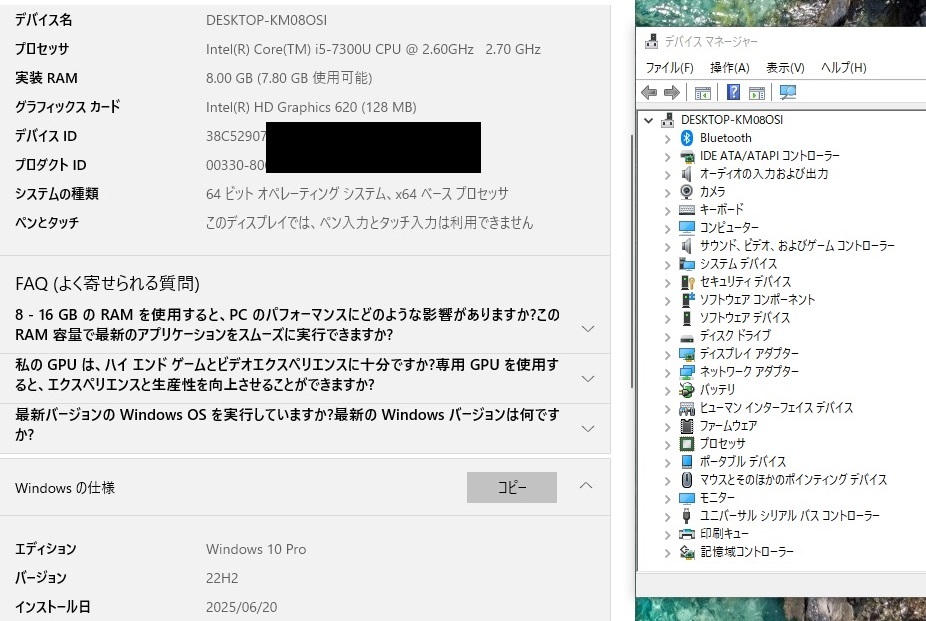
Task: Select the ソフトウェア デバイス row
Action: pos(745,318)
